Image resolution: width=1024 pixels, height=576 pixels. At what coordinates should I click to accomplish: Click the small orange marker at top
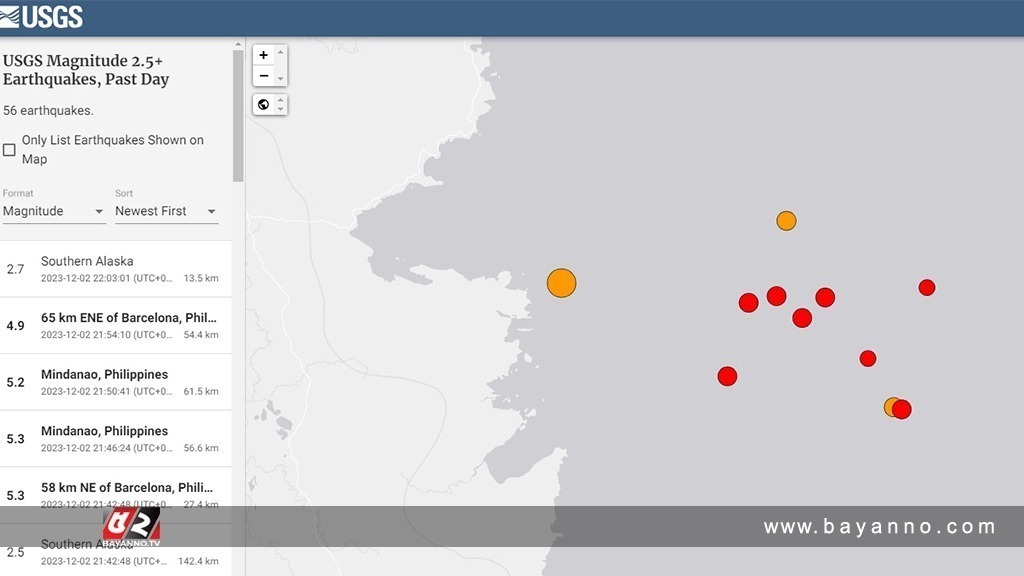(786, 221)
